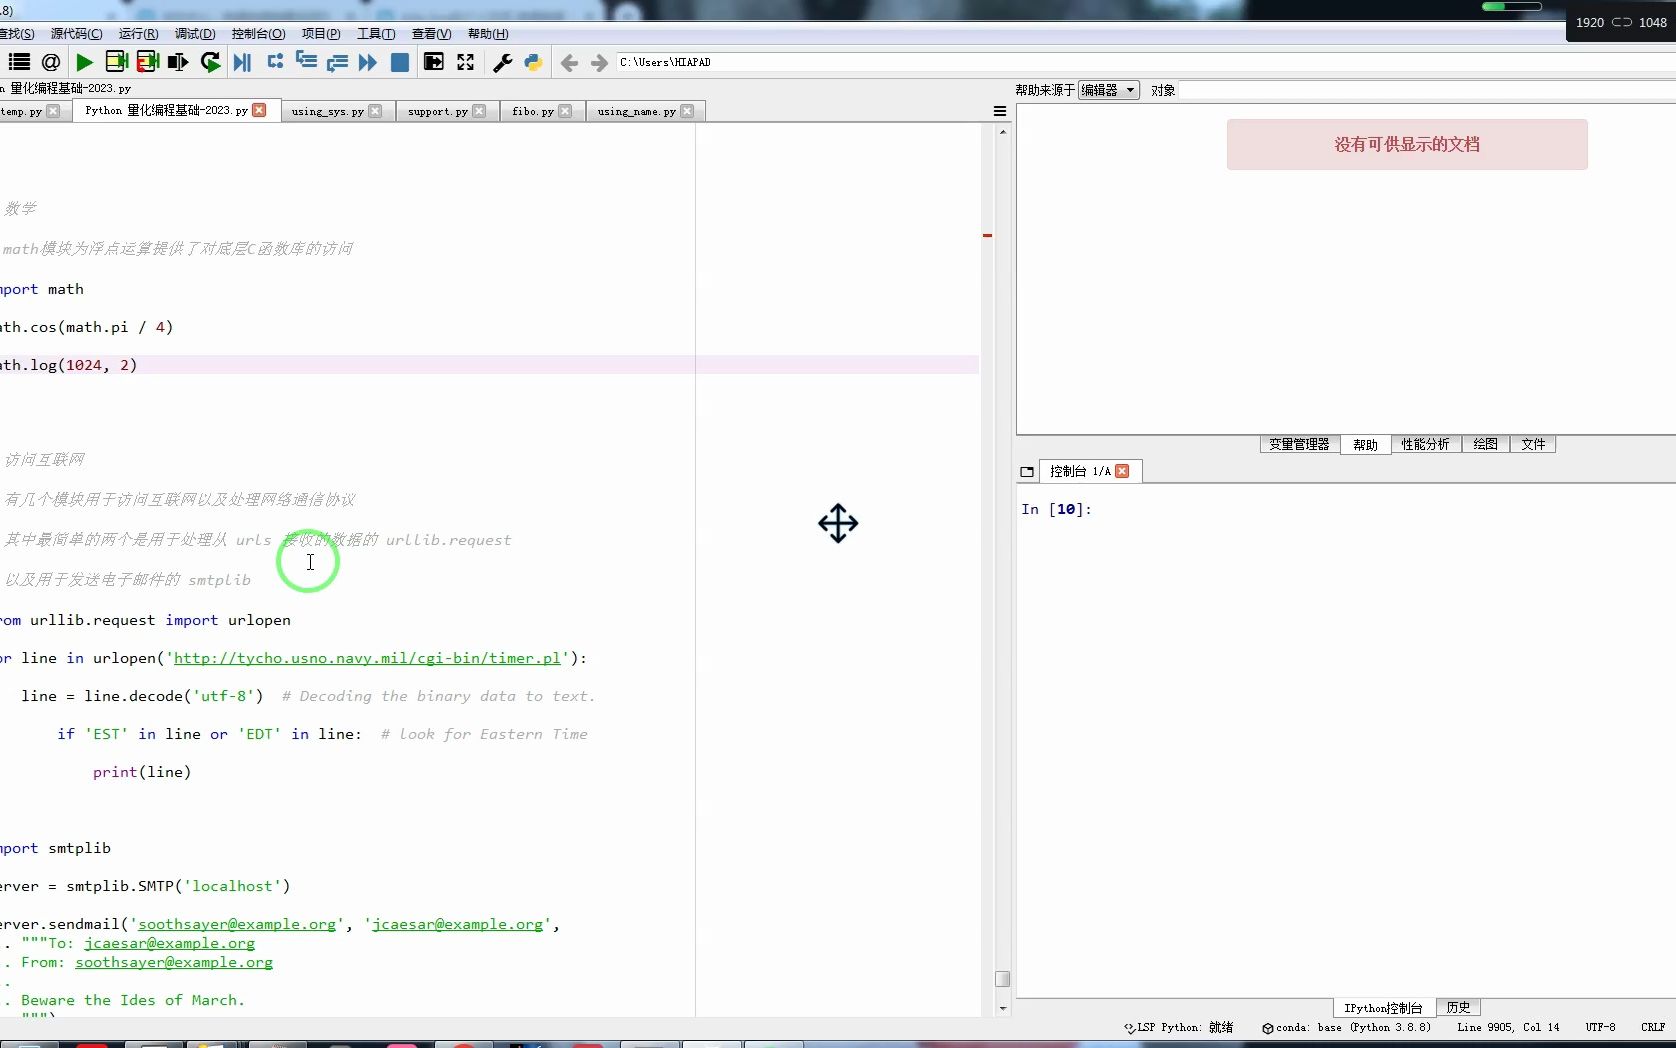Open the 查看(V) menu

[x=431, y=34]
